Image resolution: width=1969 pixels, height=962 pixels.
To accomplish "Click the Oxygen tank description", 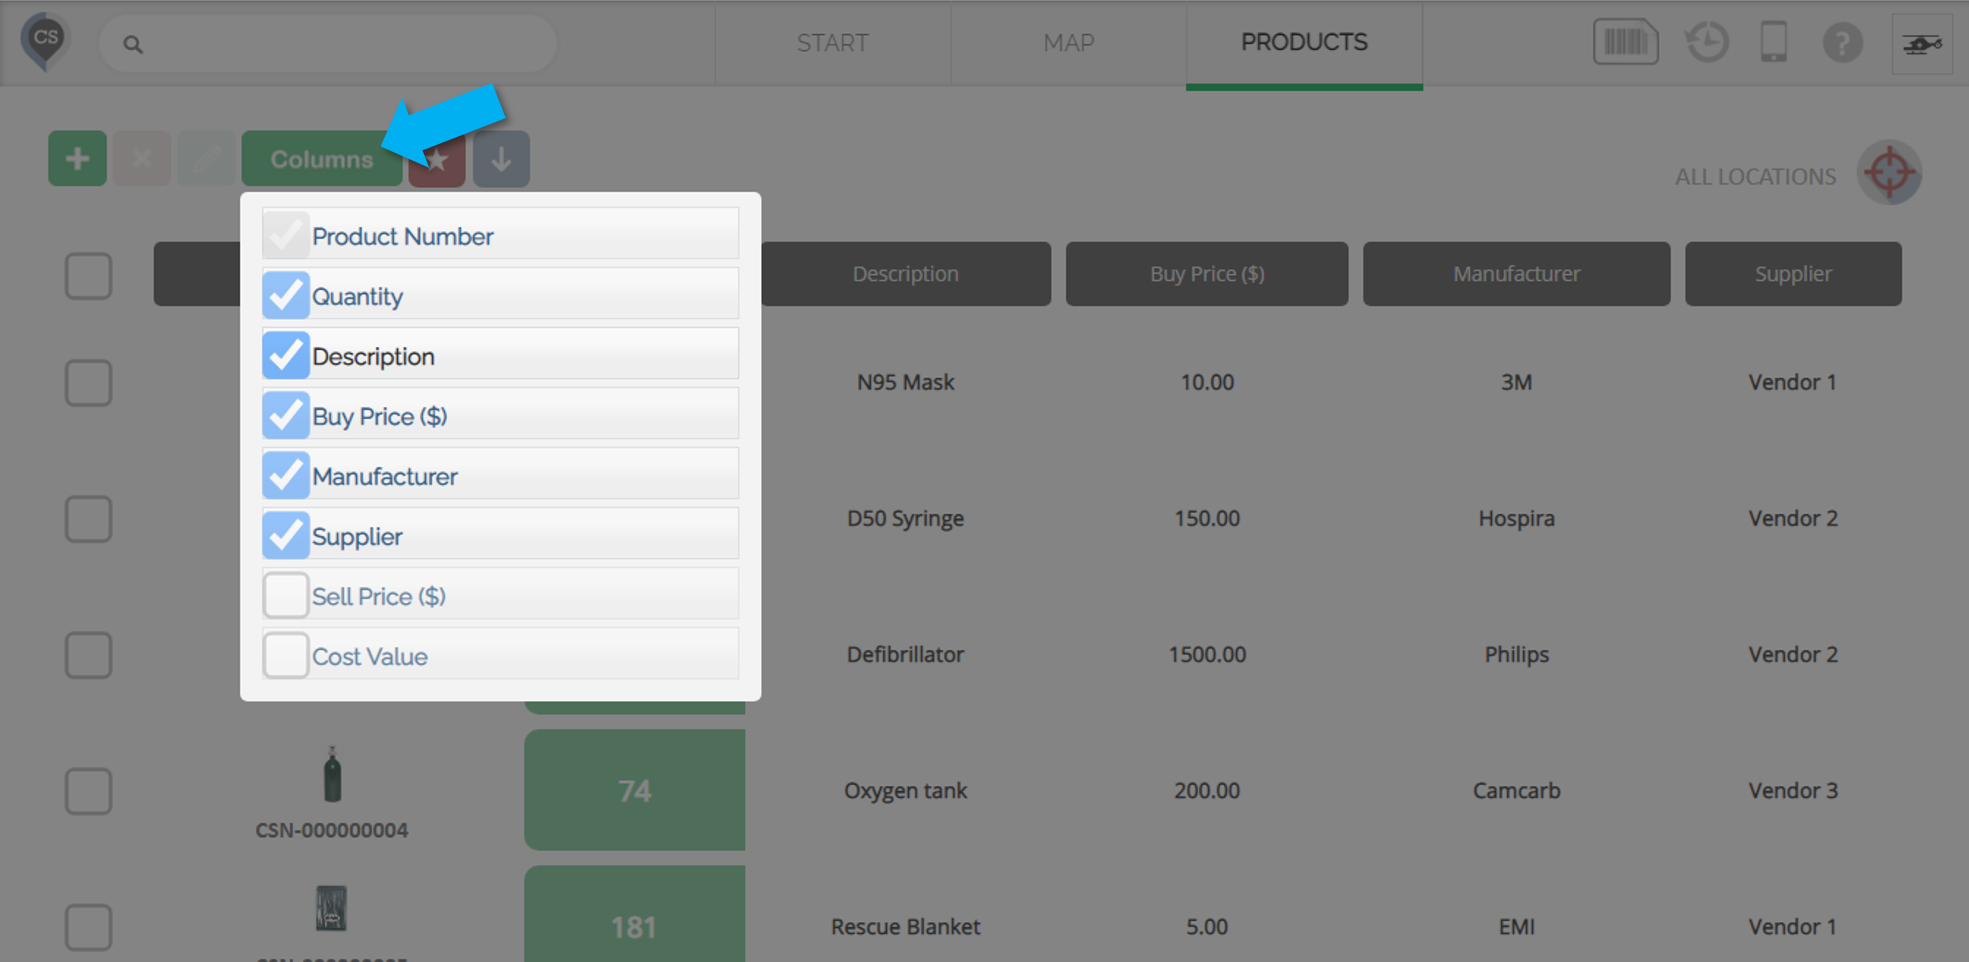I will tap(905, 790).
